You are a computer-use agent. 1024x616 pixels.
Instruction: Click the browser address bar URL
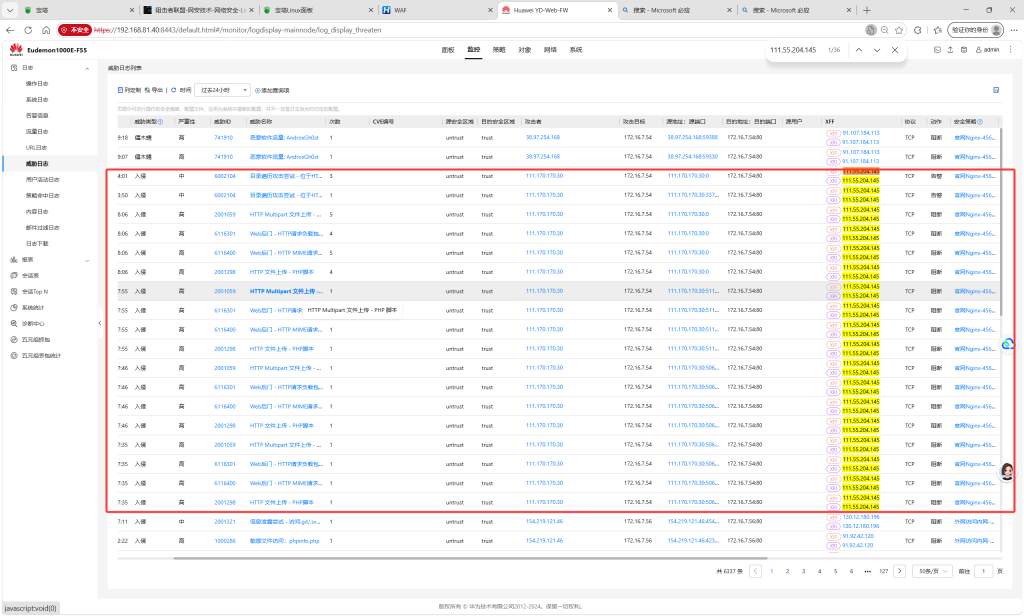(x=238, y=30)
